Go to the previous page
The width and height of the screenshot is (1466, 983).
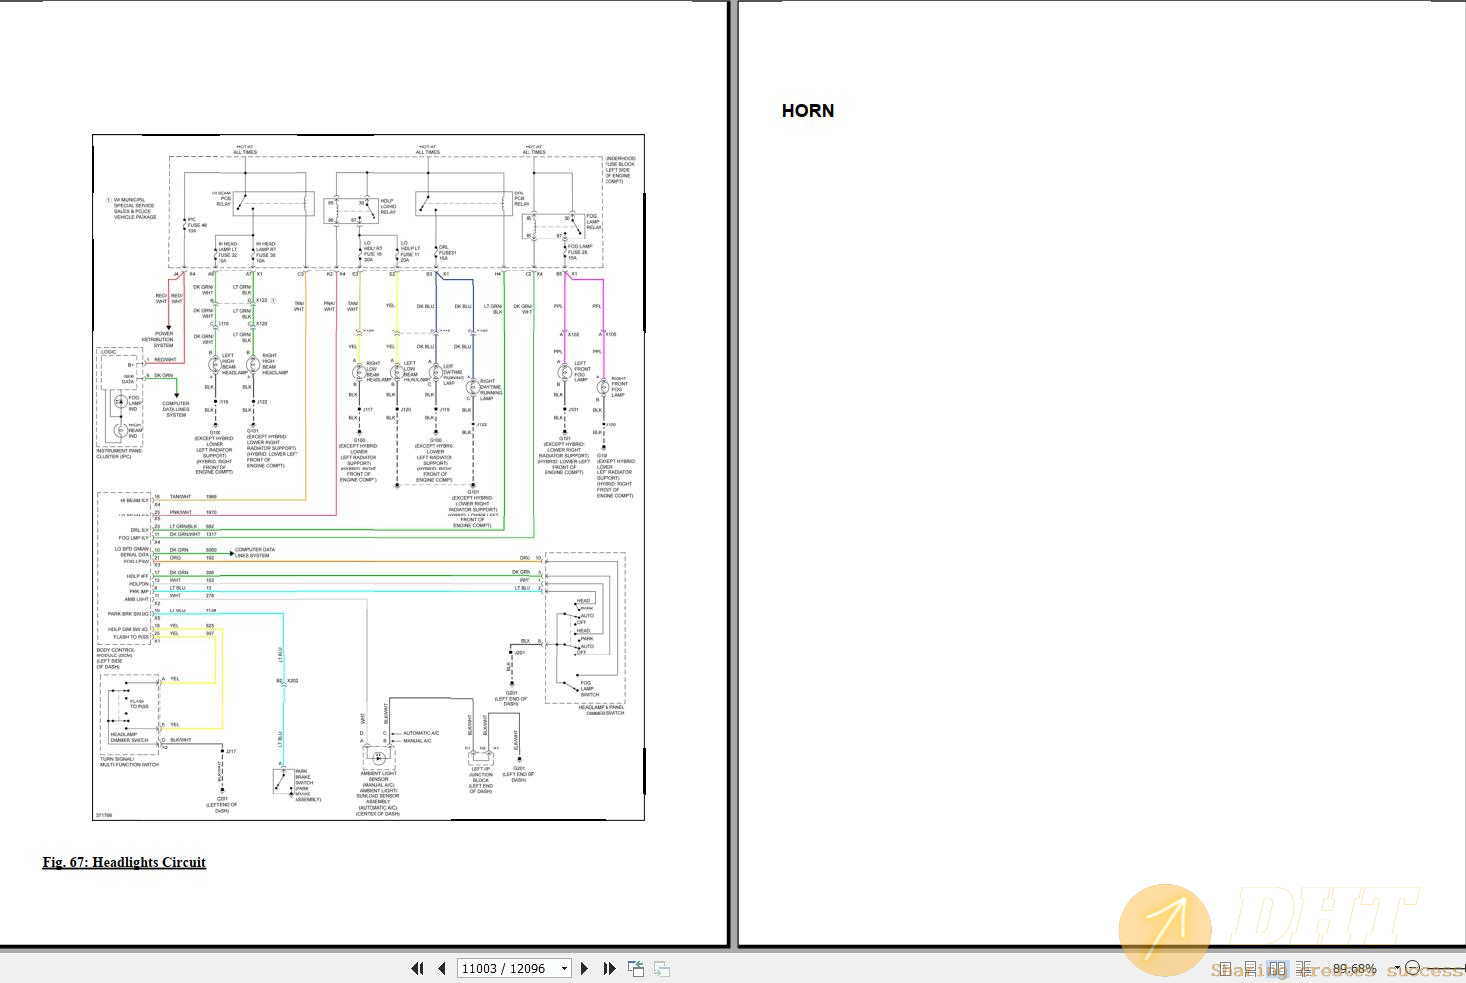pyautogui.click(x=442, y=968)
